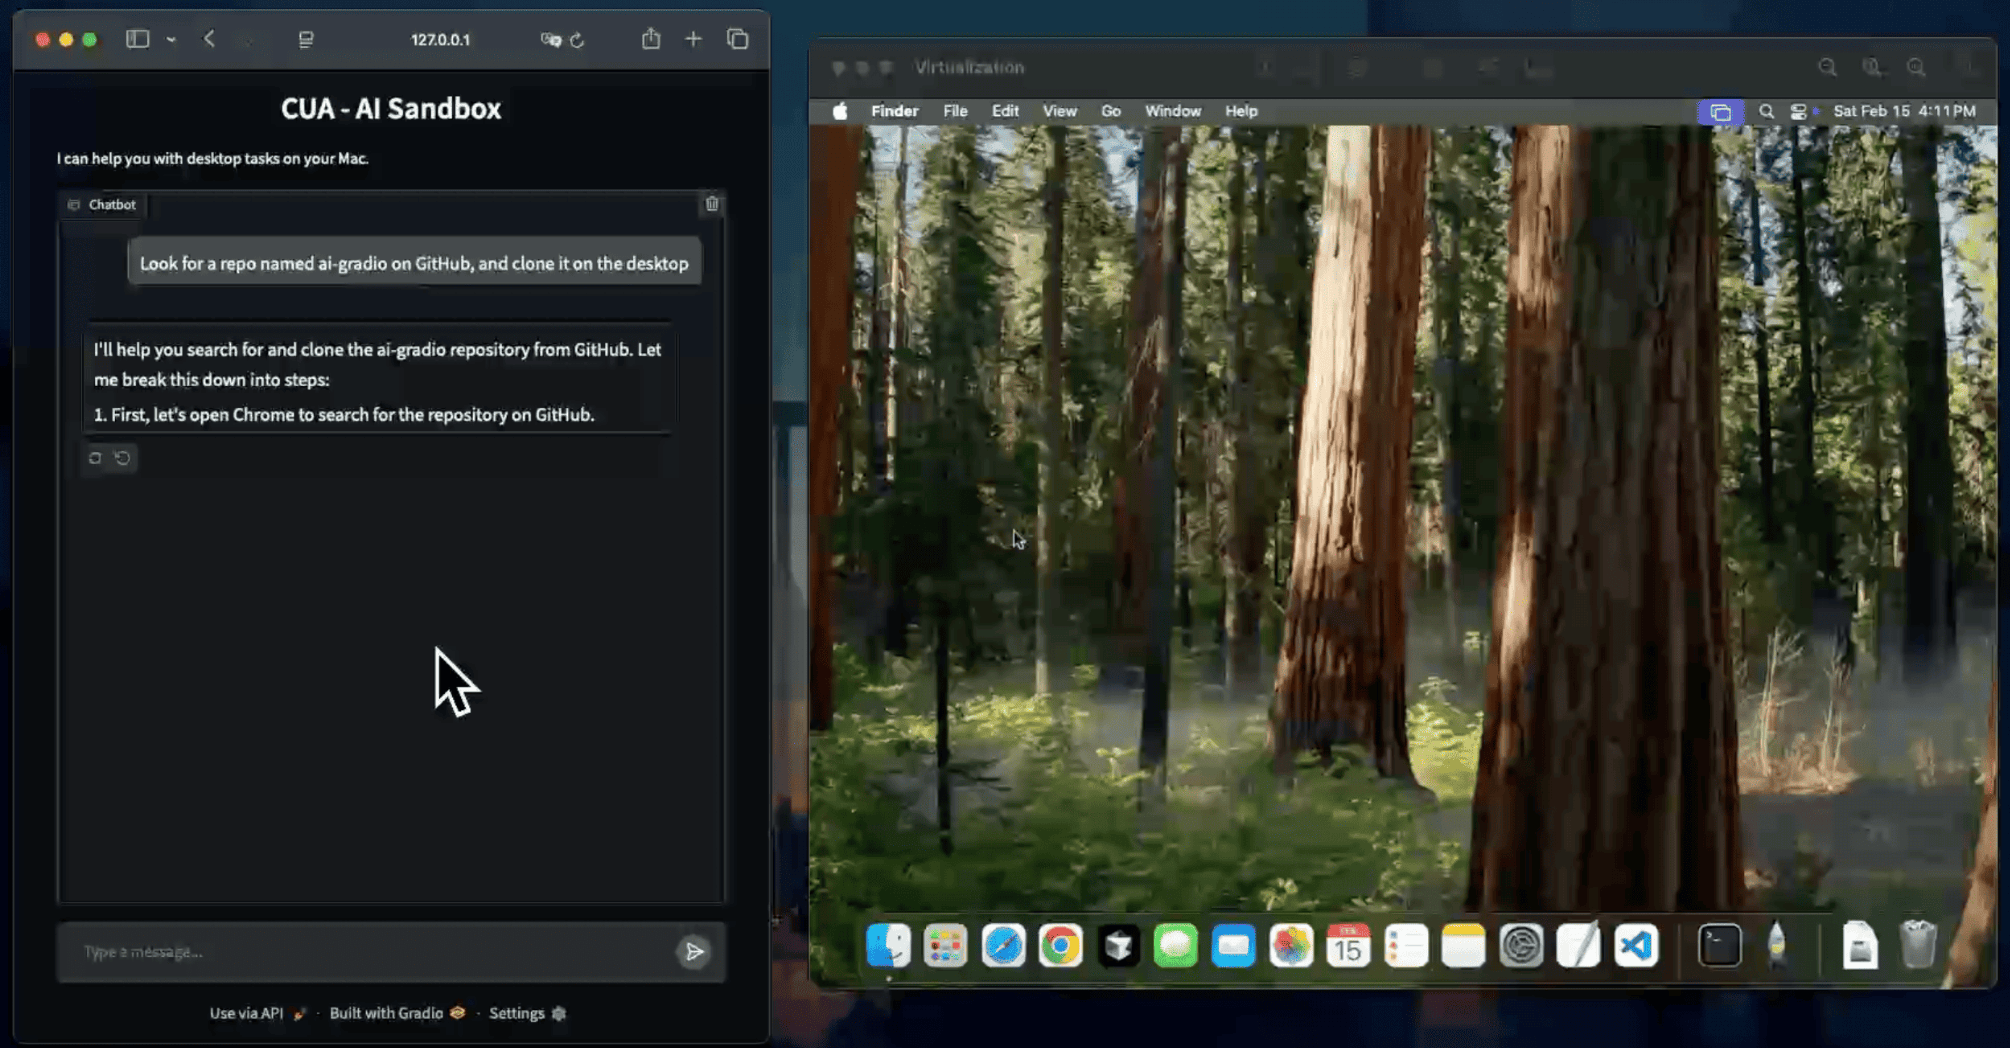Launch Google Chrome from the VM dock
This screenshot has width=2010, height=1048.
[1060, 945]
